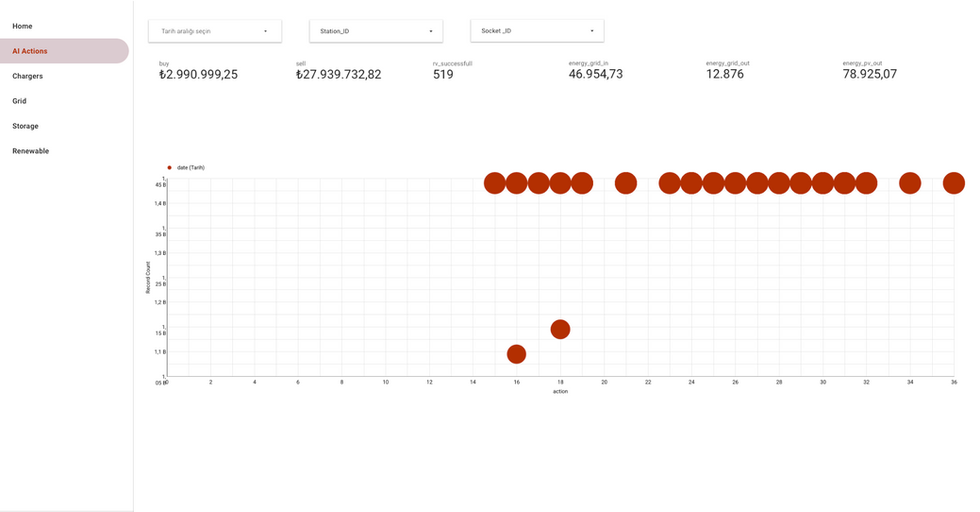Open the Grid section
The image size is (980, 512).
coord(19,101)
